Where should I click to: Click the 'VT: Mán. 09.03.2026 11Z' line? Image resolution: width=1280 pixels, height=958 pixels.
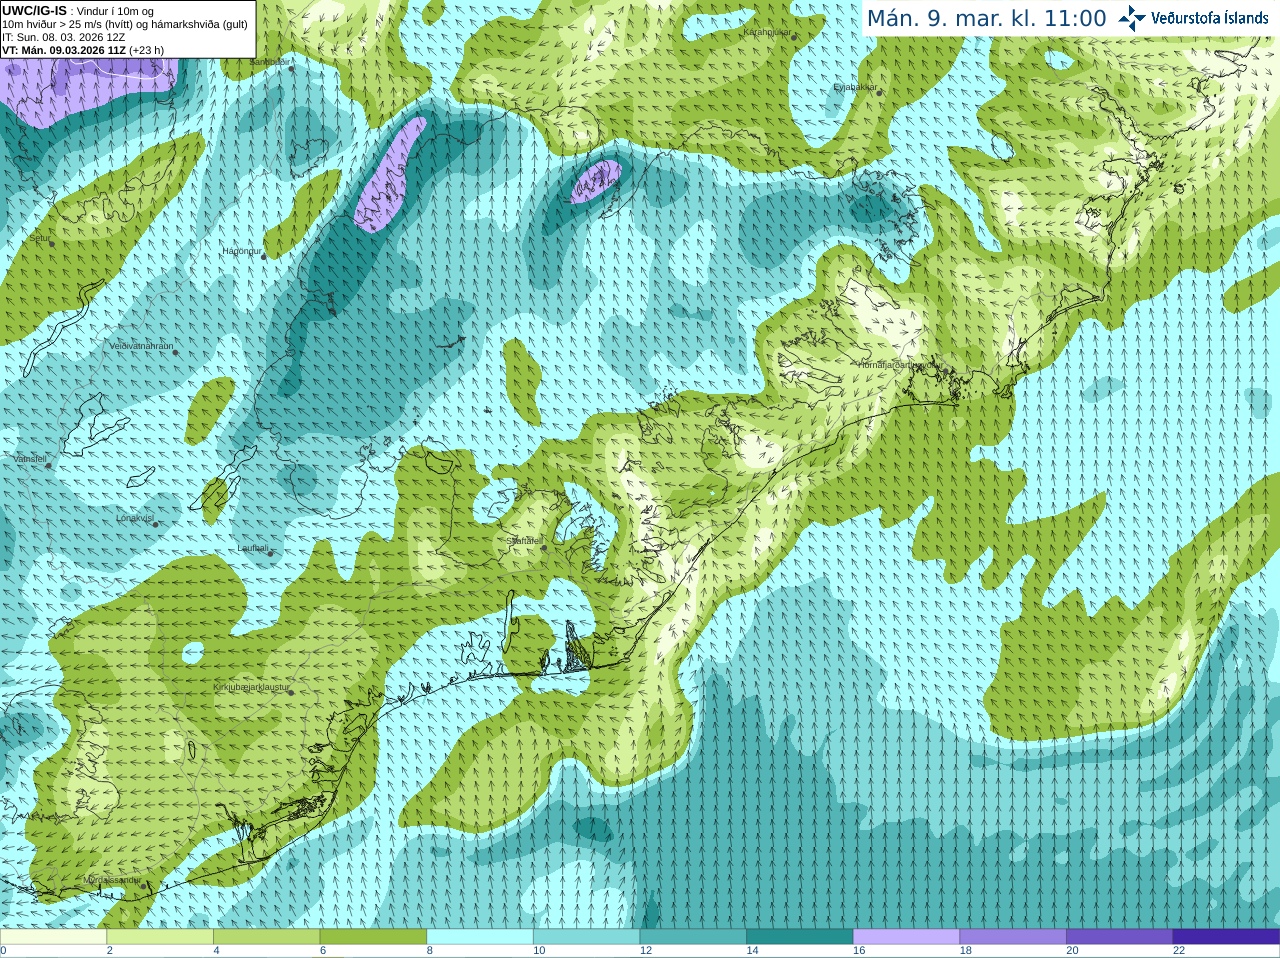[x=64, y=50]
